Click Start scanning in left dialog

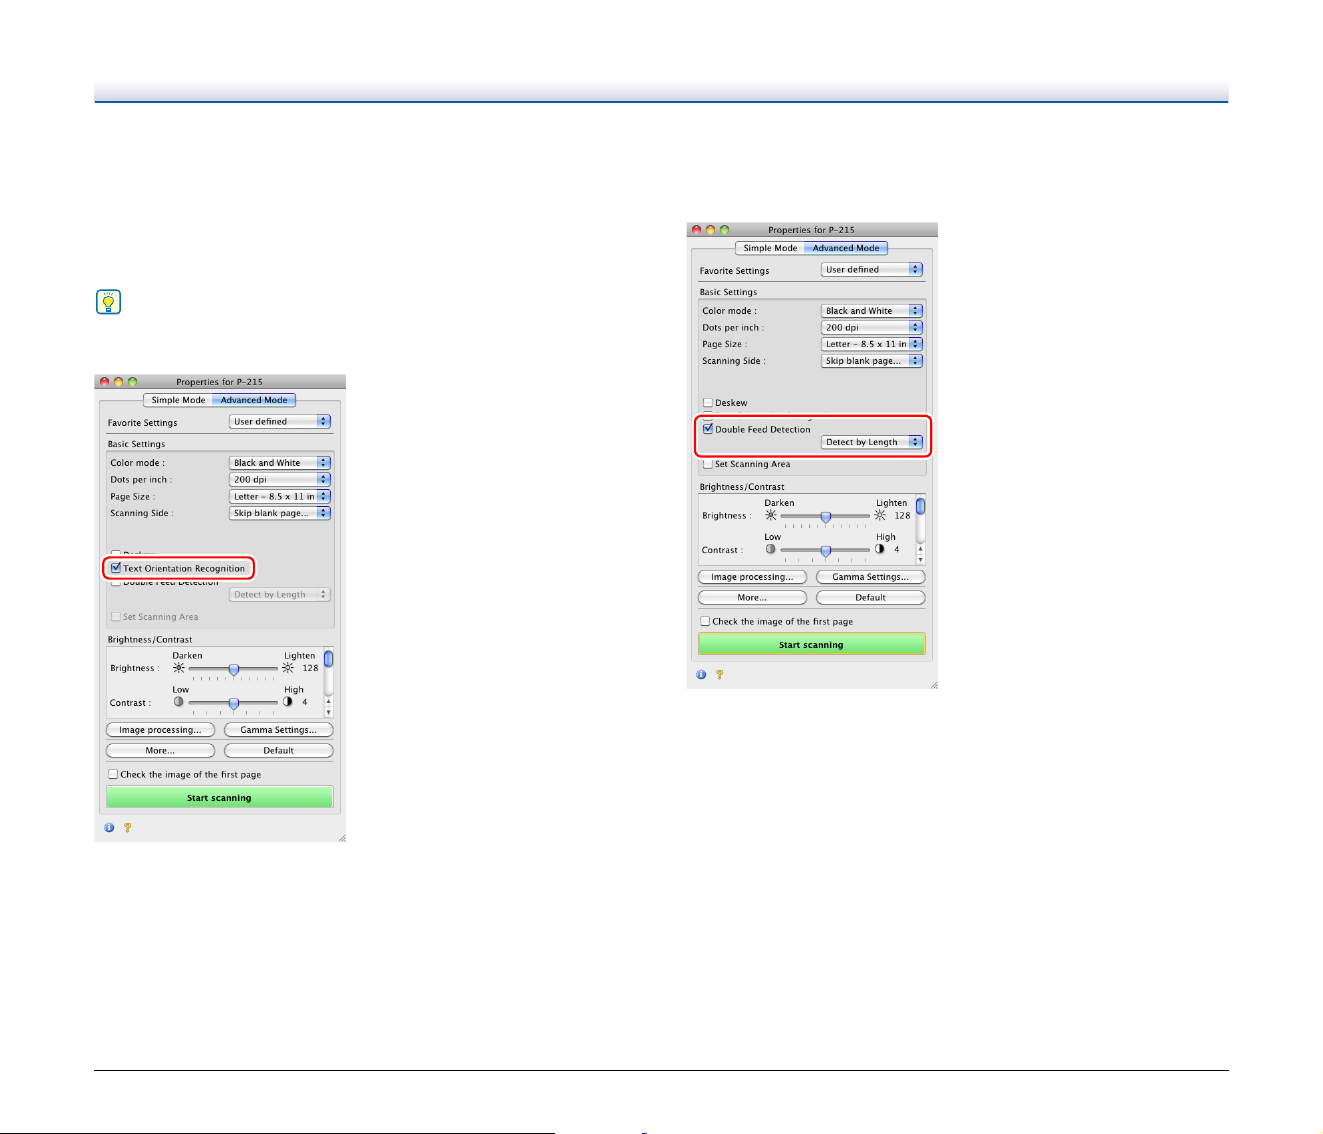(219, 798)
